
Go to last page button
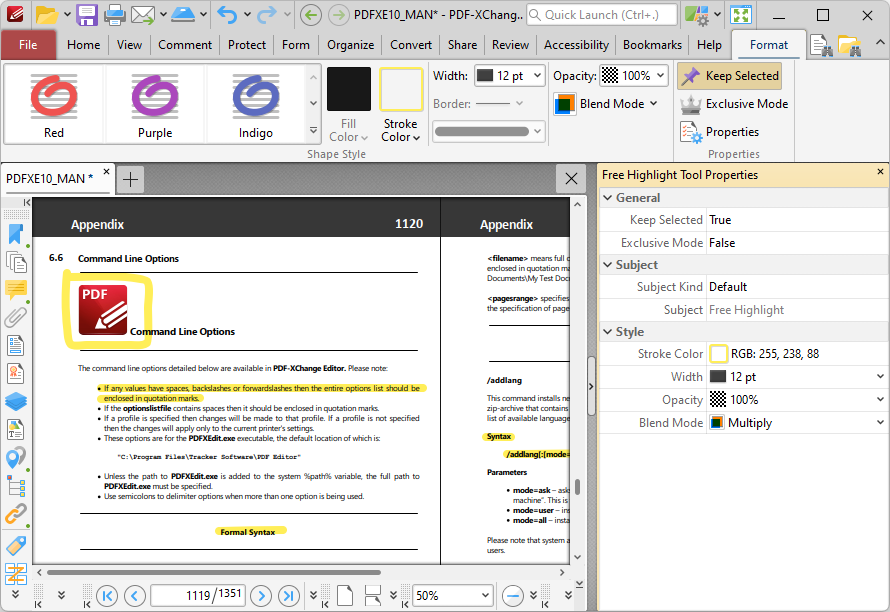tap(288, 596)
